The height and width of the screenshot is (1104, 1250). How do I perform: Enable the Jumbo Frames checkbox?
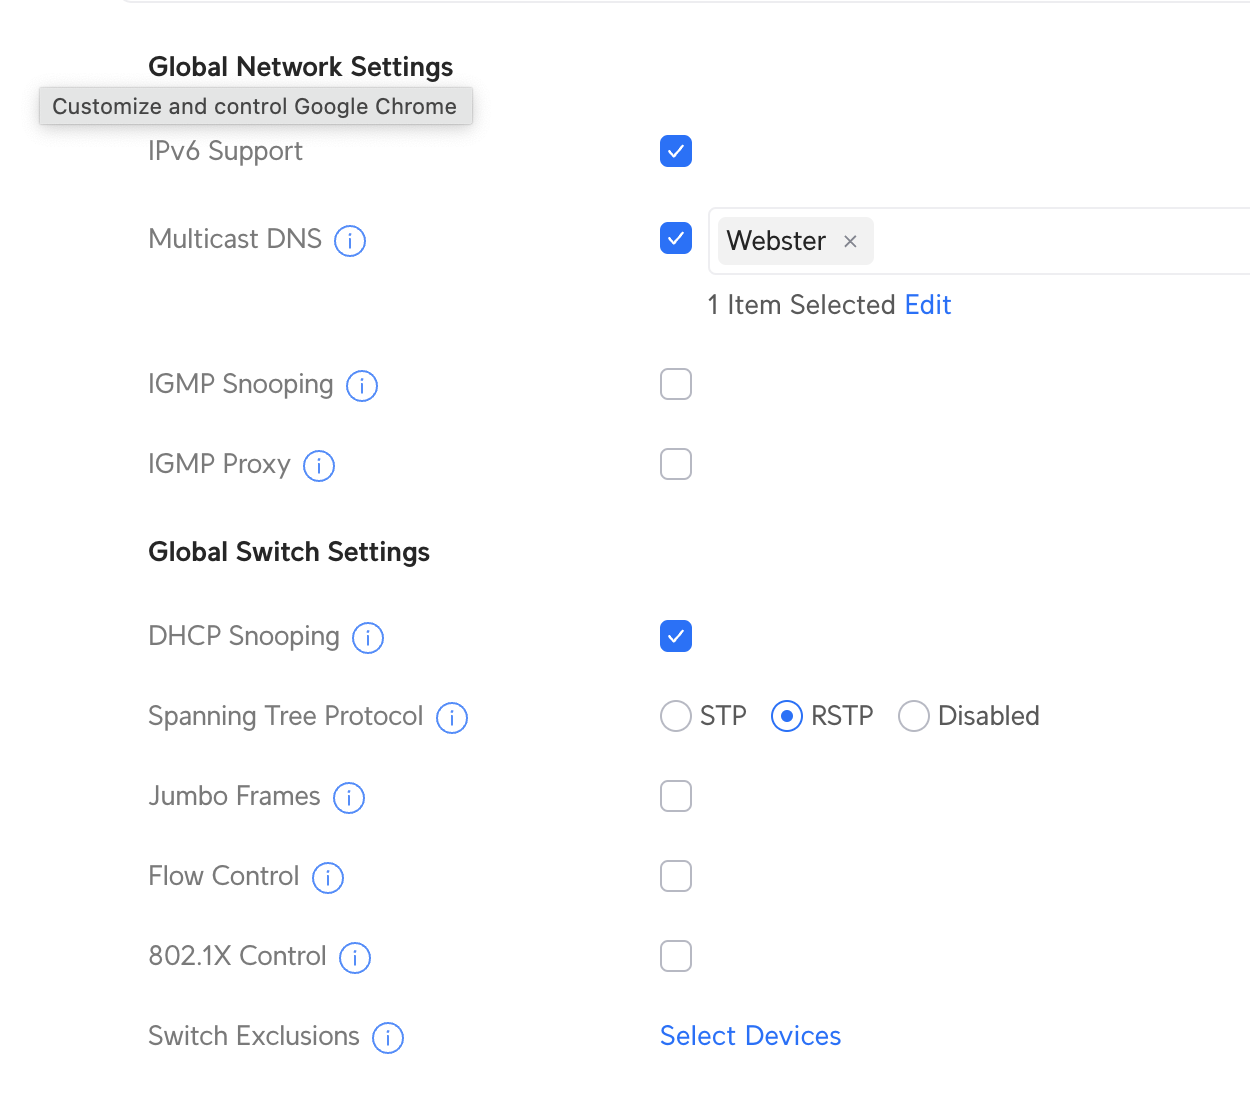pos(676,796)
